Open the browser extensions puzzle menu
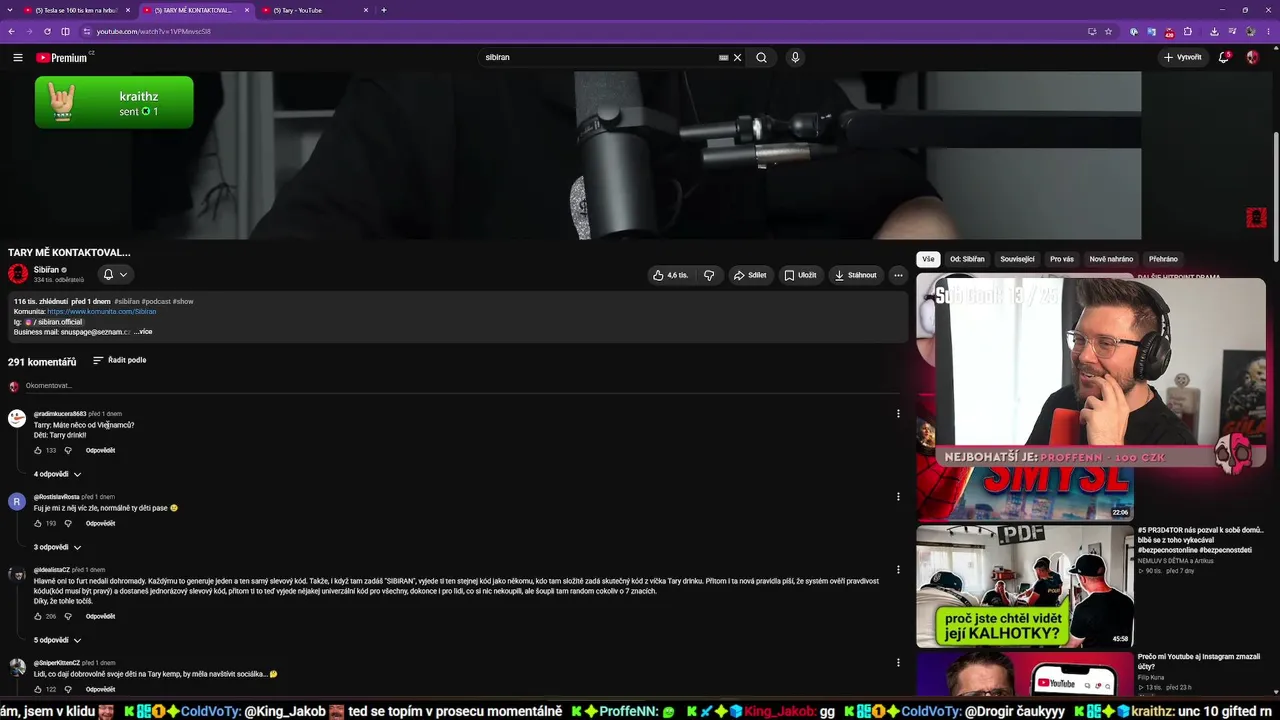Screen dimensions: 1280x720 tap(1188, 31)
